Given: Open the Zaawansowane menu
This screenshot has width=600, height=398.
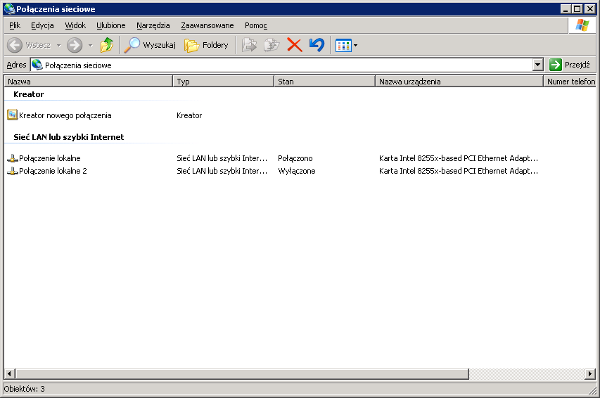Looking at the screenshot, I should (207, 25).
